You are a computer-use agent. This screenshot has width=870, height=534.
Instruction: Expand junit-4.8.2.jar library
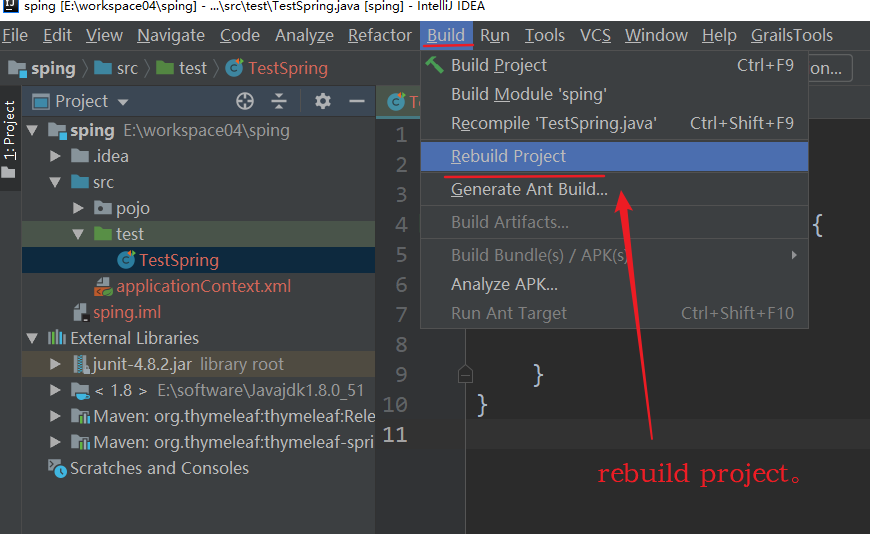[55, 364]
